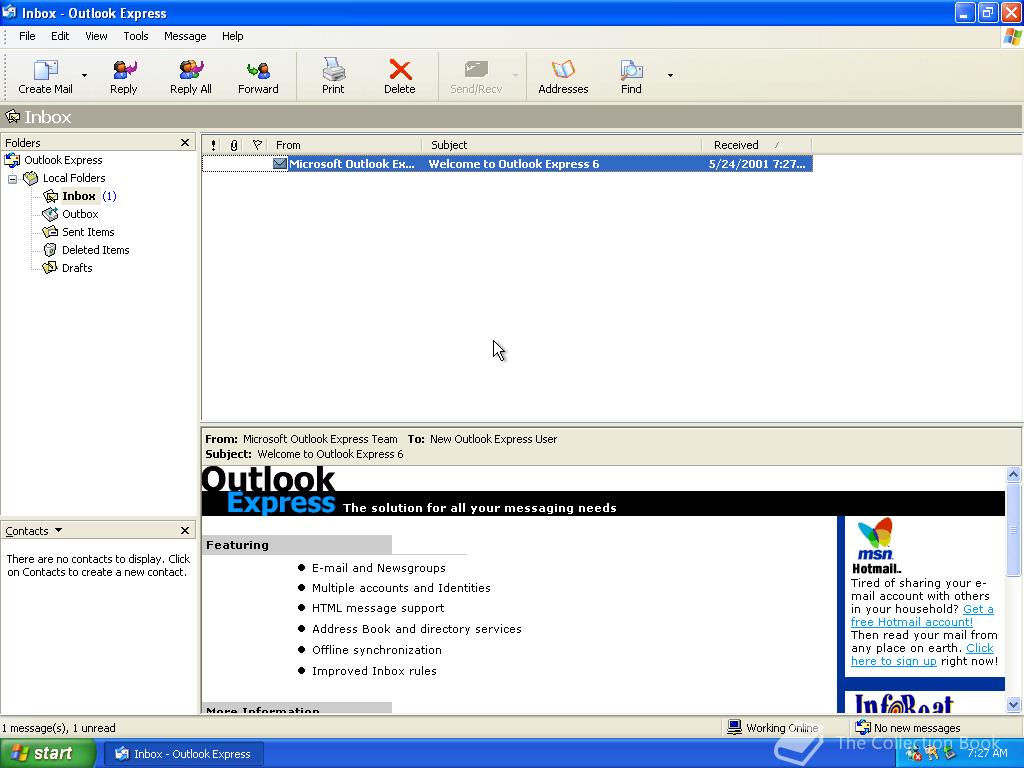Open the Message menu
This screenshot has height=768, width=1024.
click(x=184, y=36)
